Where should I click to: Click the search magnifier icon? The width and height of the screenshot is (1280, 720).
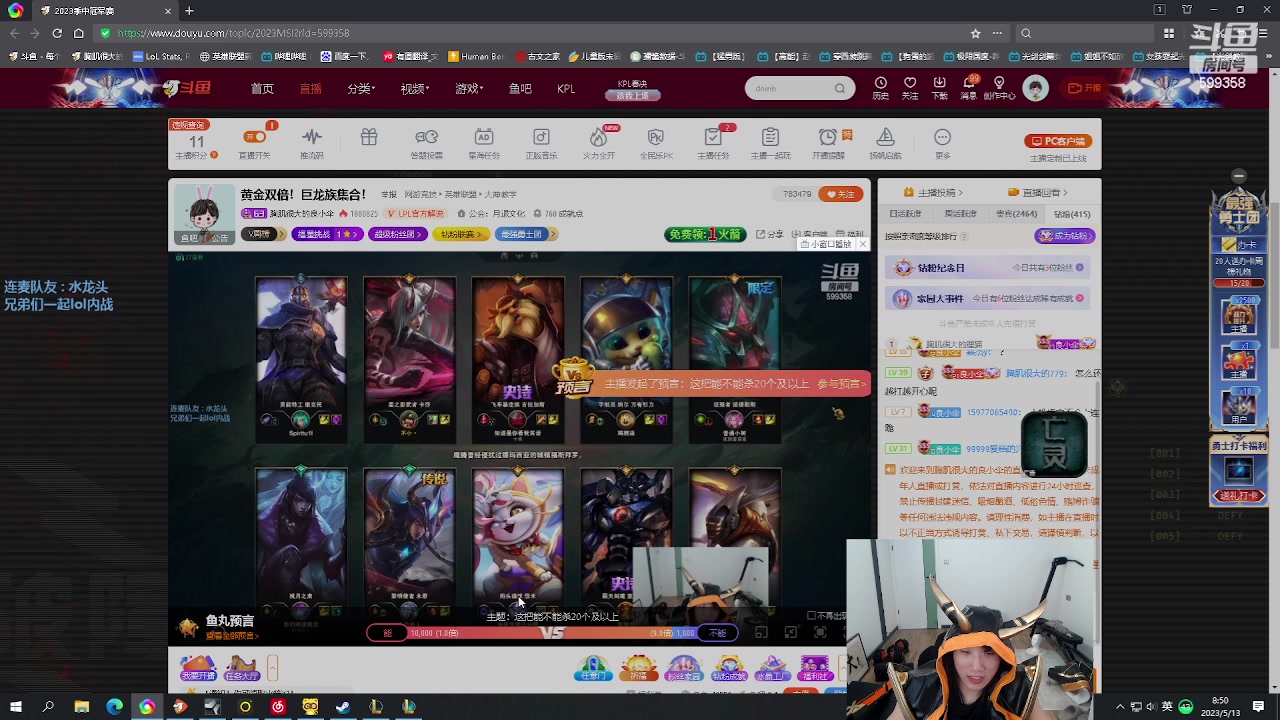[x=840, y=88]
